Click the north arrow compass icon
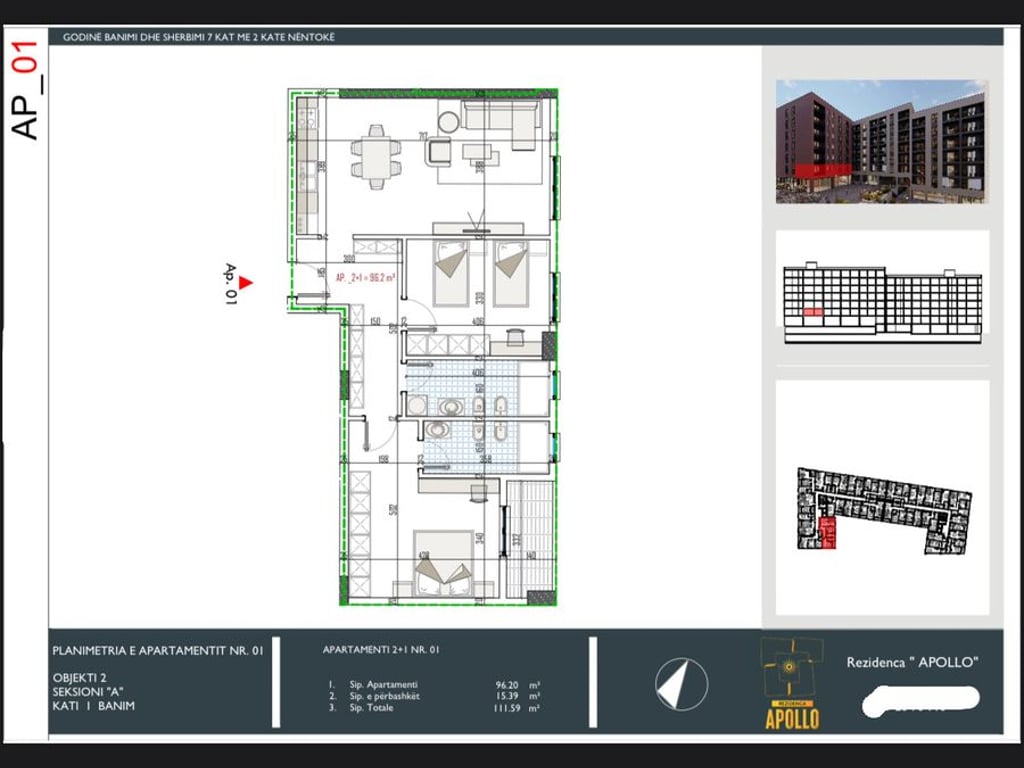The width and height of the screenshot is (1024, 768). (x=681, y=684)
